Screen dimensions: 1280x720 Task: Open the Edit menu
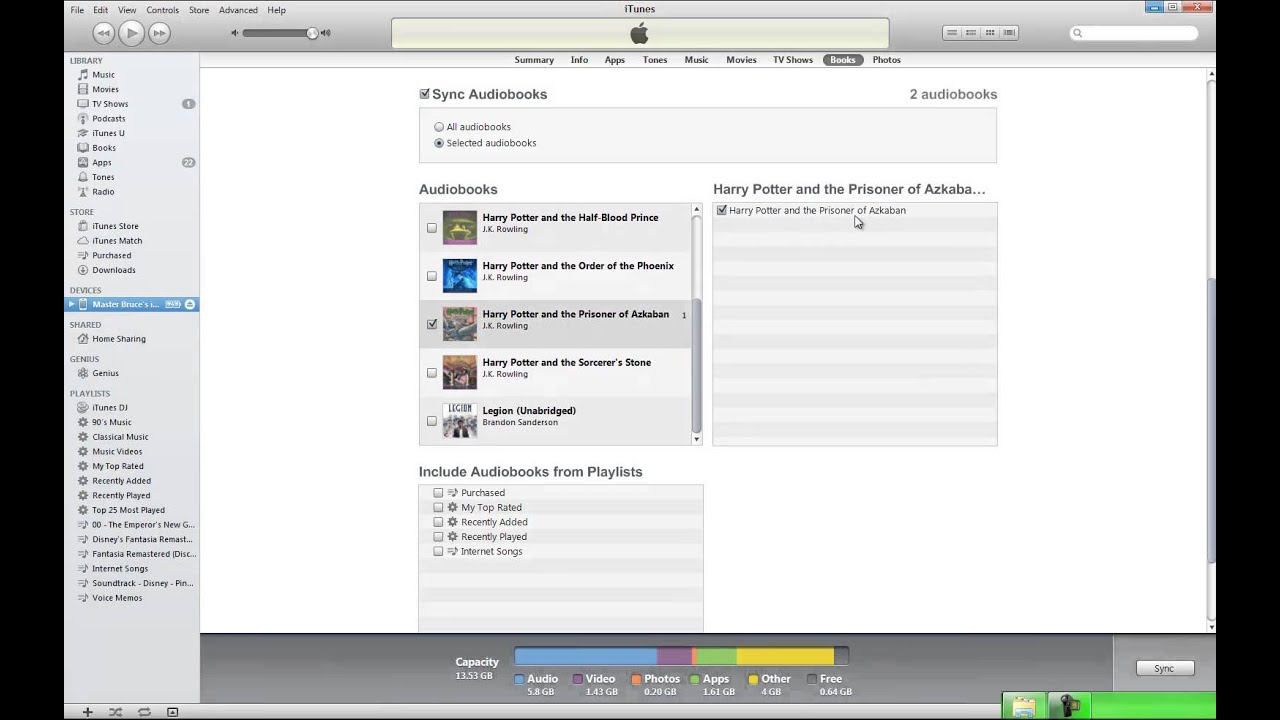[x=101, y=10]
